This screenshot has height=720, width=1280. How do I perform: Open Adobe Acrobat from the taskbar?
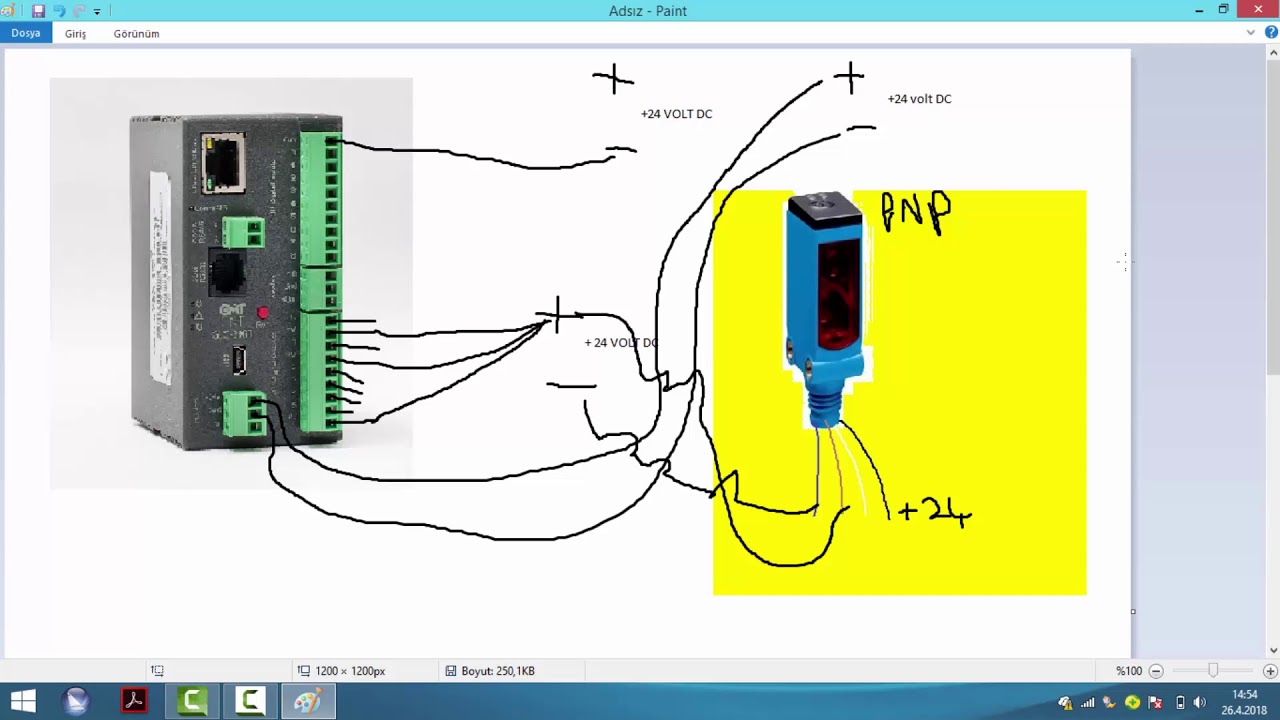[x=134, y=701]
